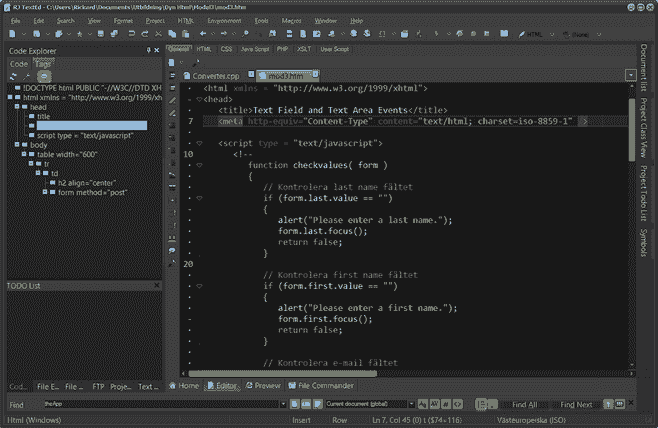Click the editor vertical scrollbar thumb
Viewport: 658px width, 428px height.
pyautogui.click(x=632, y=130)
